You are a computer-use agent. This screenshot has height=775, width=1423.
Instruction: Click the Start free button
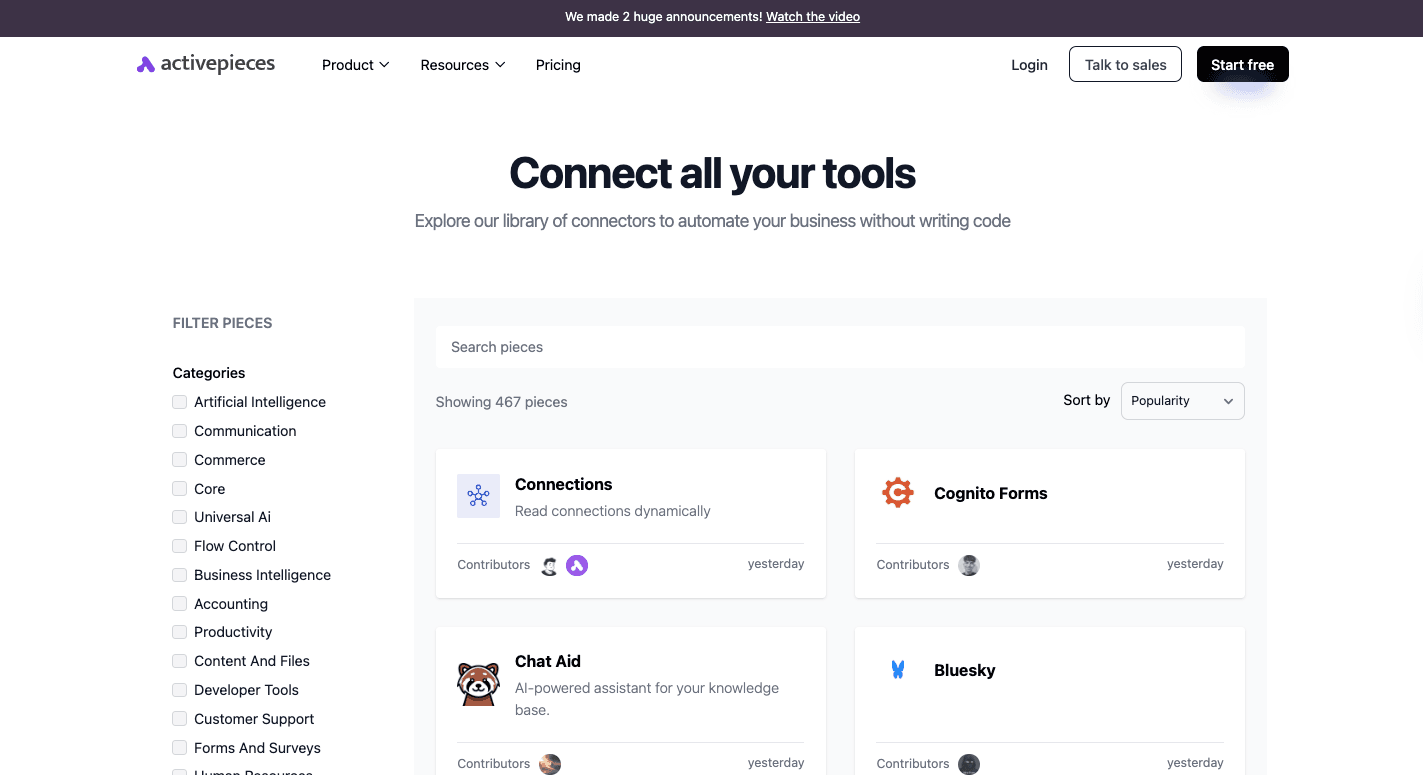[1242, 65]
